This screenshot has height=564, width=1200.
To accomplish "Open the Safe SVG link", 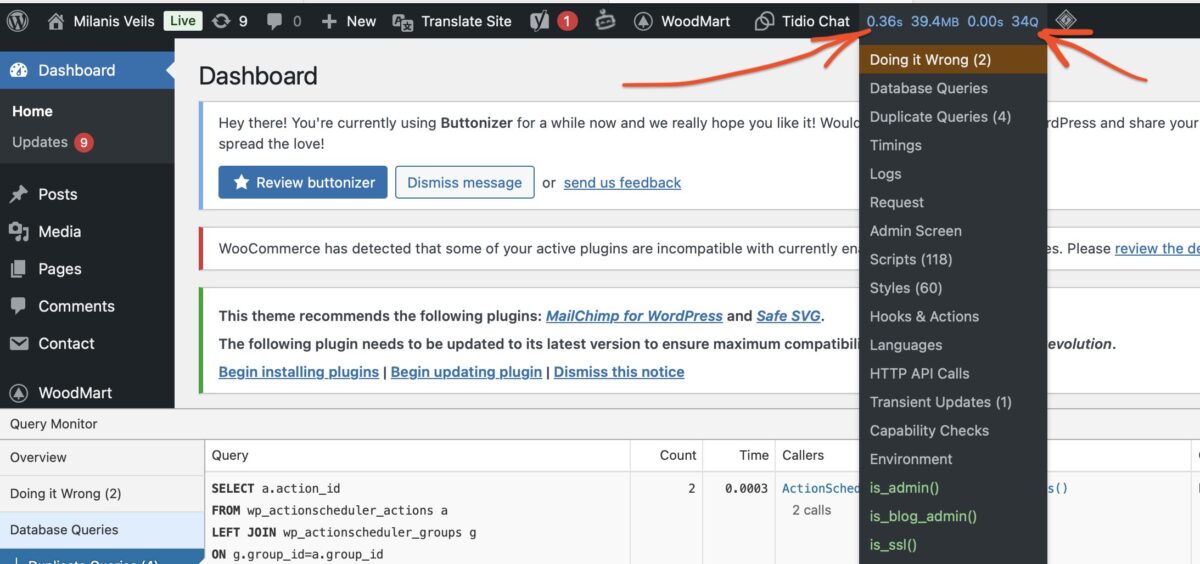I will point(788,315).
